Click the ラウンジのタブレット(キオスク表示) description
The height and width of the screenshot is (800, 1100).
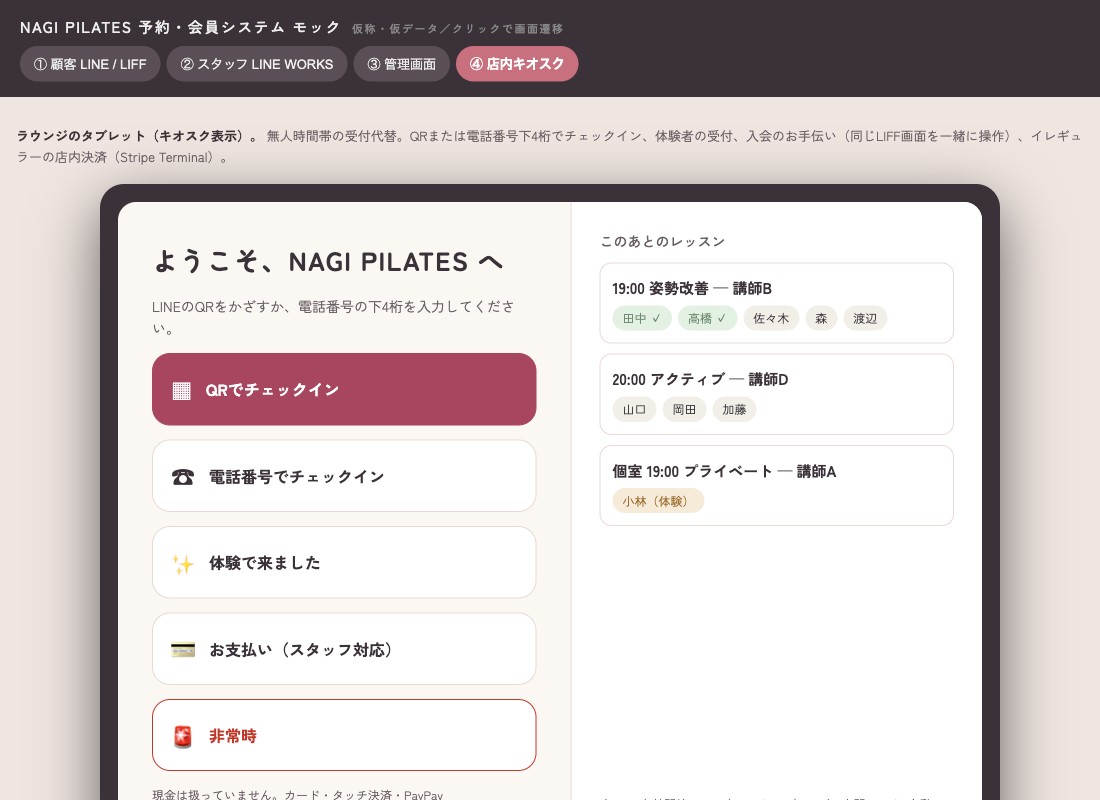click(x=549, y=147)
